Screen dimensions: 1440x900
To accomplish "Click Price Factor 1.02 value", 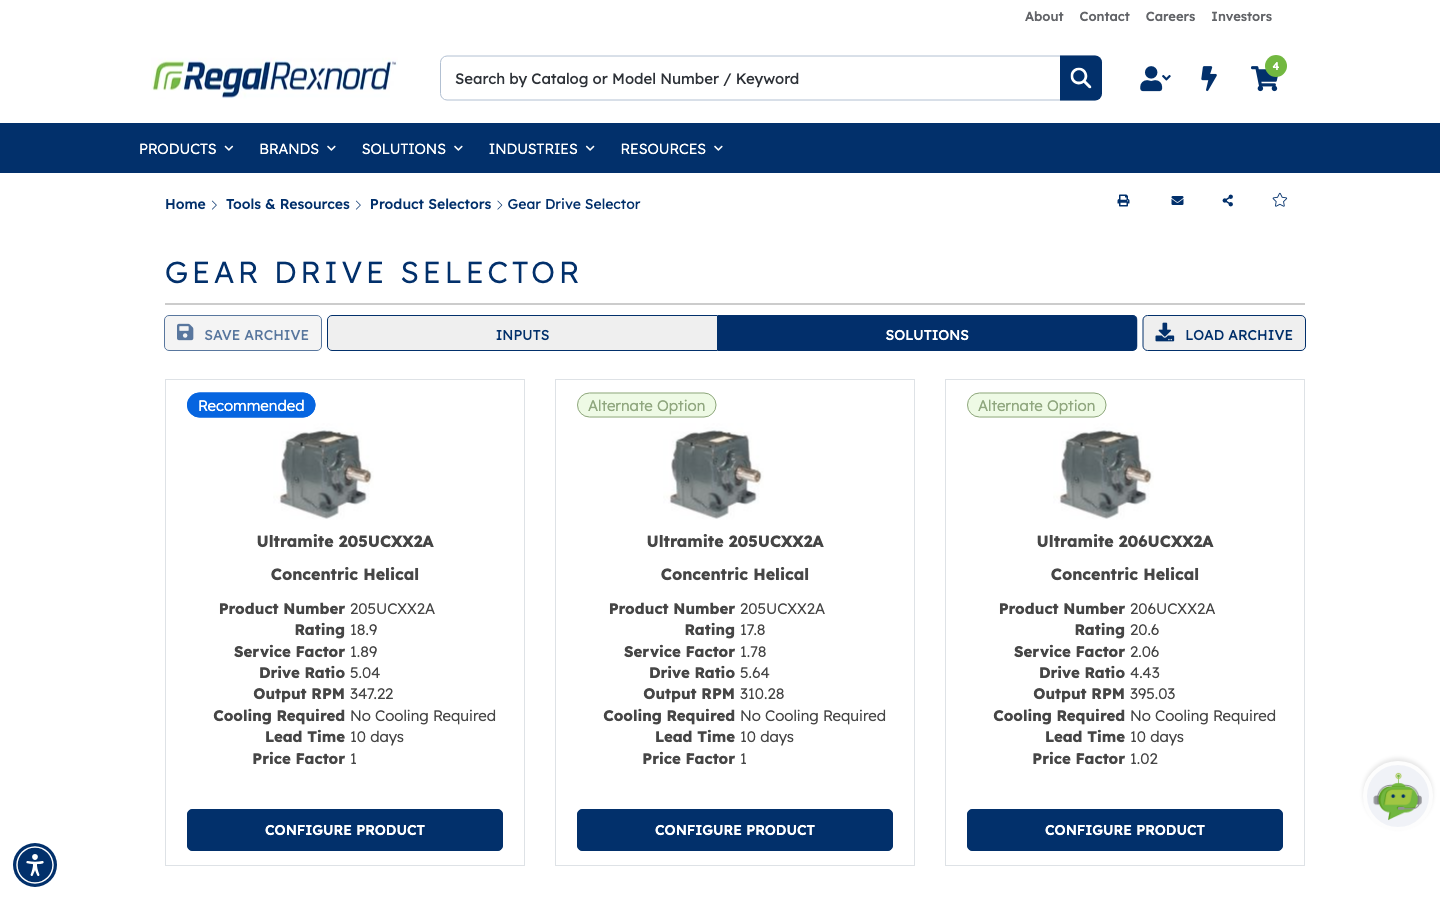I will pos(1144,759).
